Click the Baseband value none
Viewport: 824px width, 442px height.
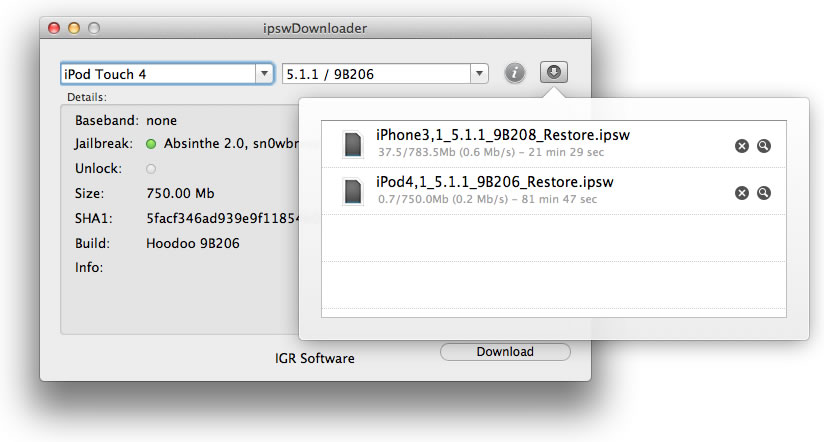click(161, 121)
